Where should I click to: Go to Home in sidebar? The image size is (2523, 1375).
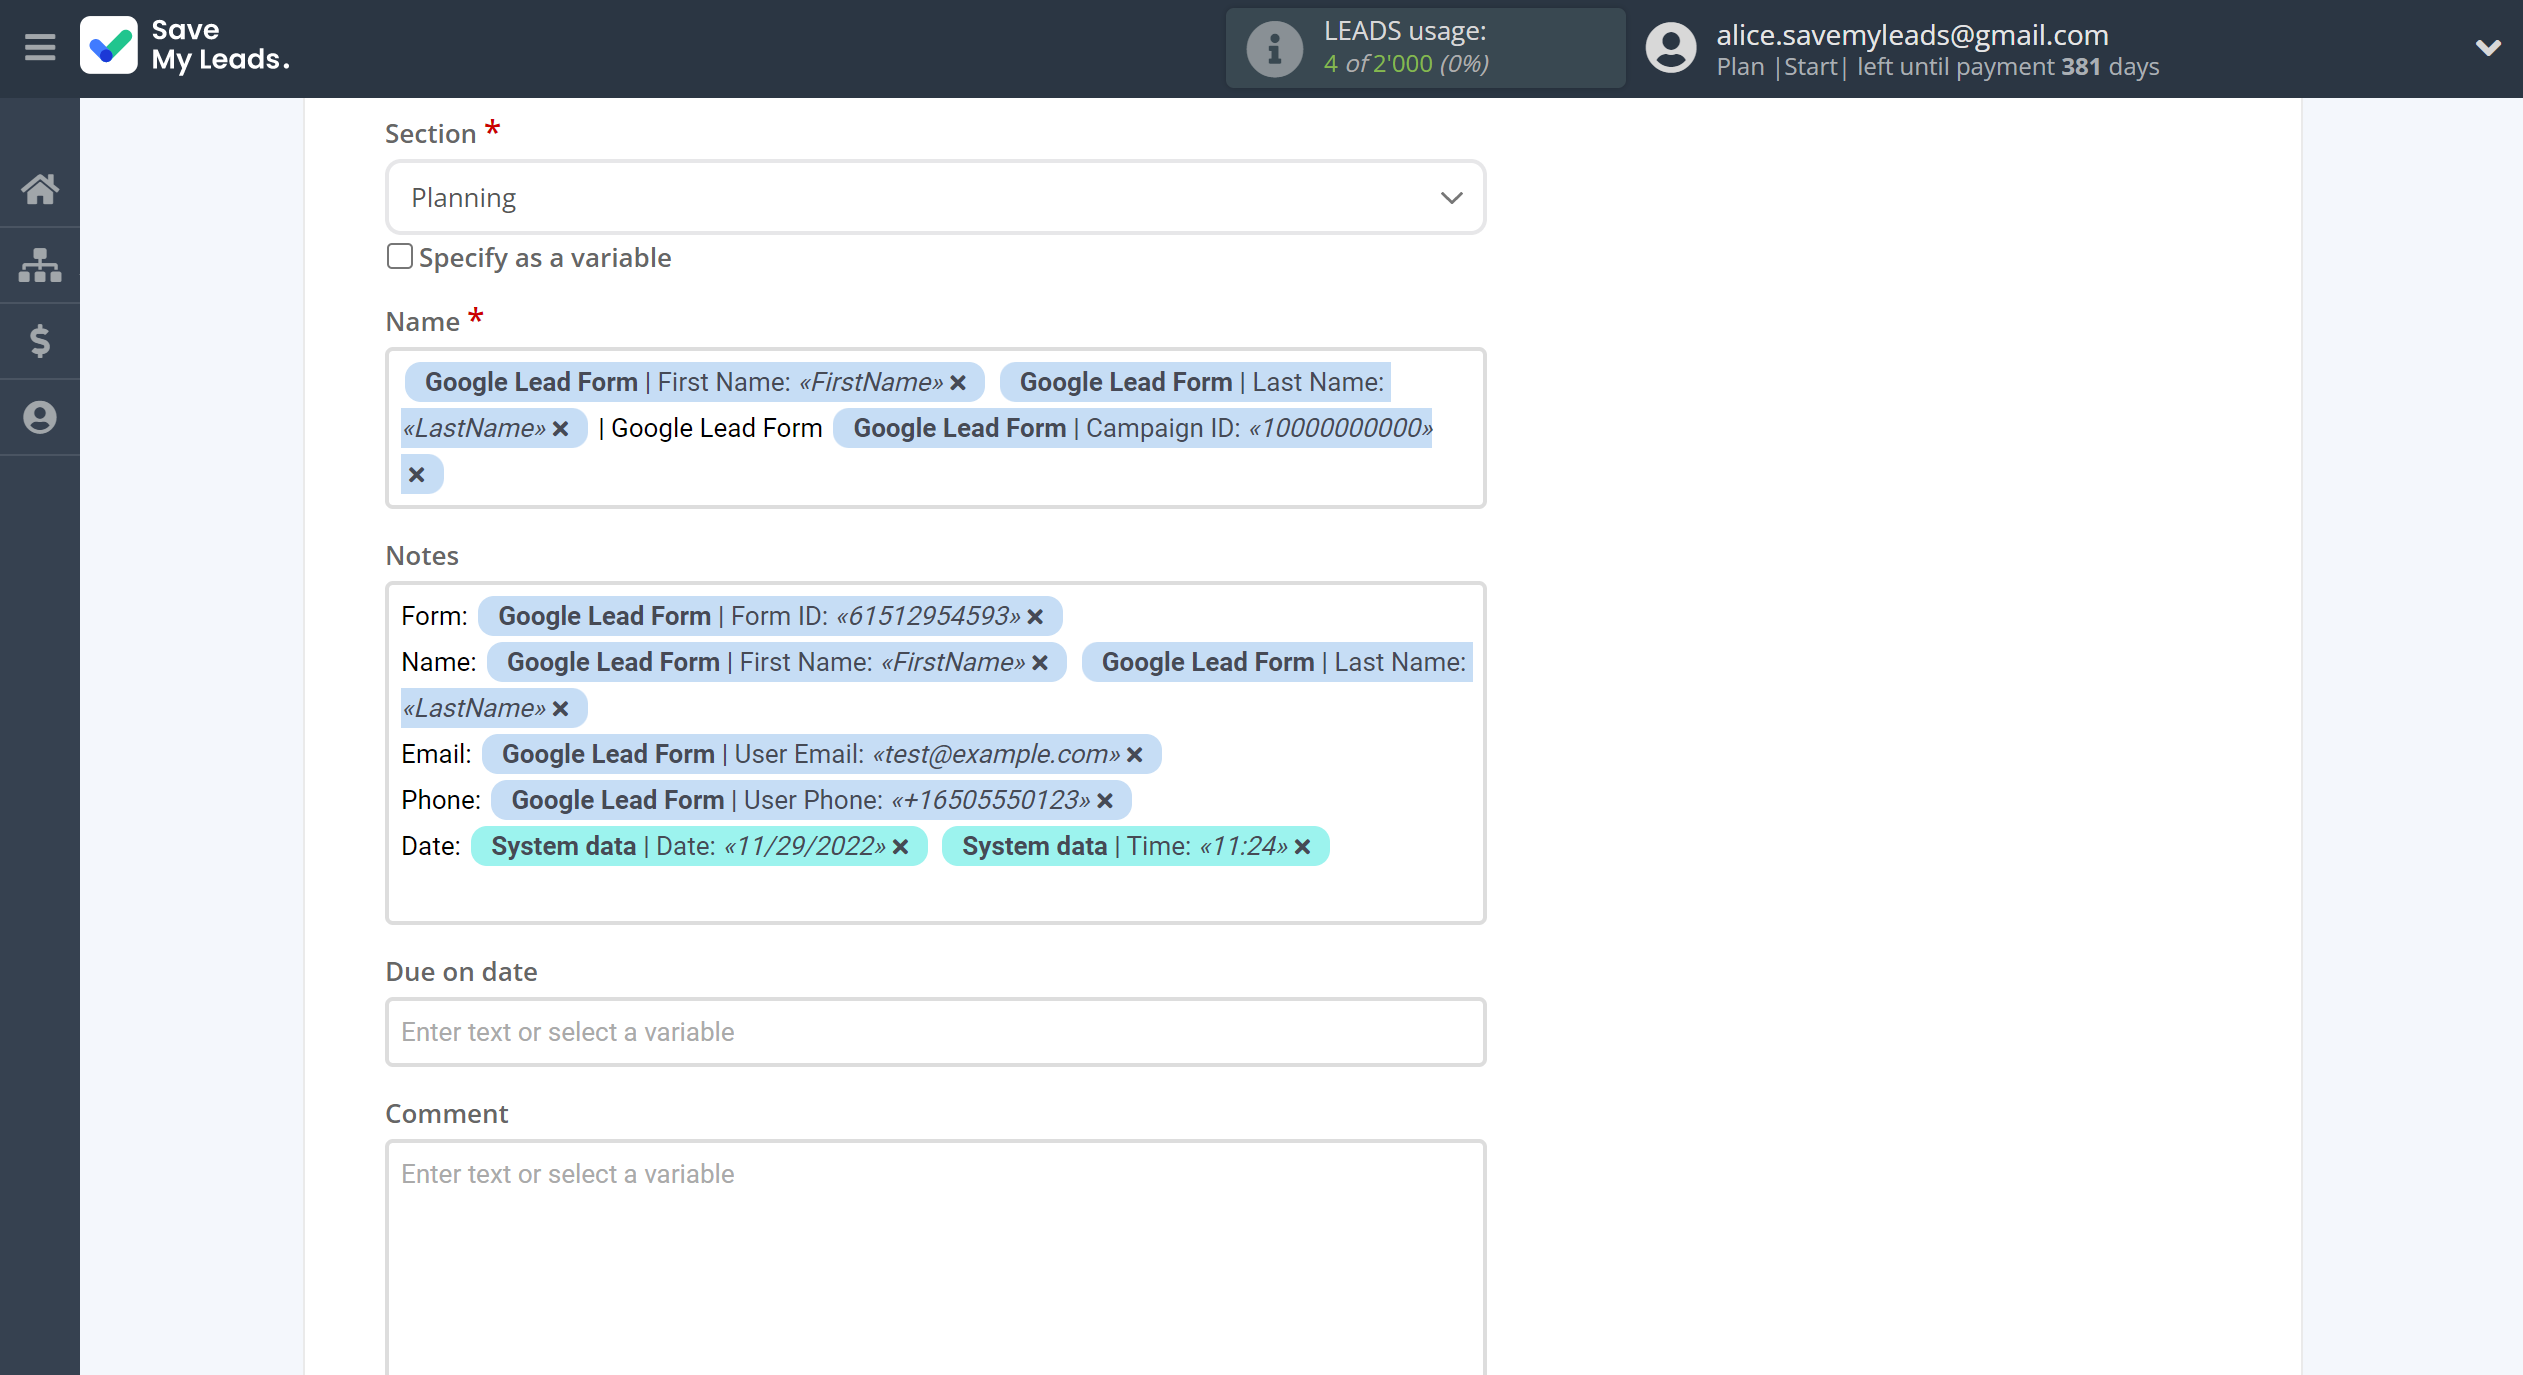point(40,189)
